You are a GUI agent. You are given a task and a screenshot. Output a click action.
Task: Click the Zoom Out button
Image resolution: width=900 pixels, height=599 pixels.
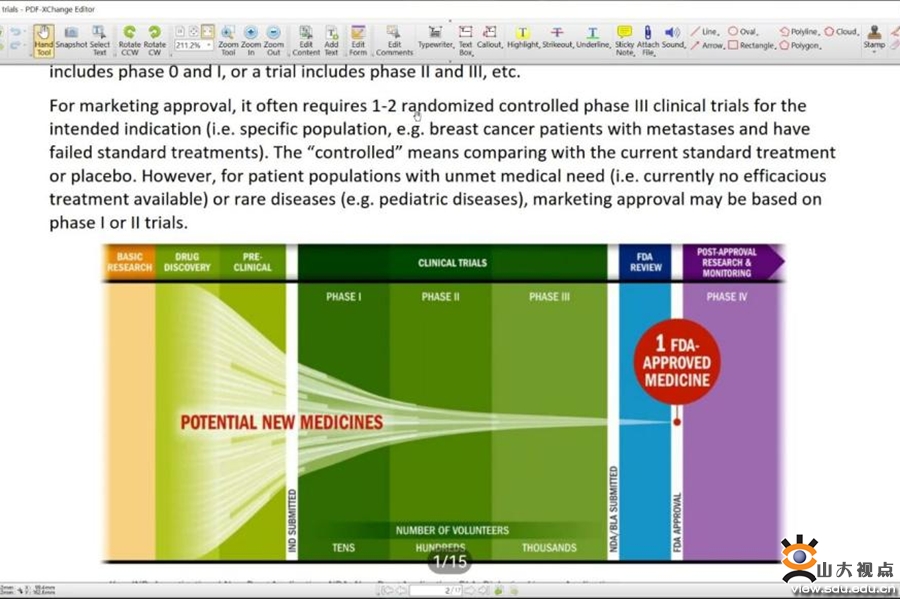point(273,39)
